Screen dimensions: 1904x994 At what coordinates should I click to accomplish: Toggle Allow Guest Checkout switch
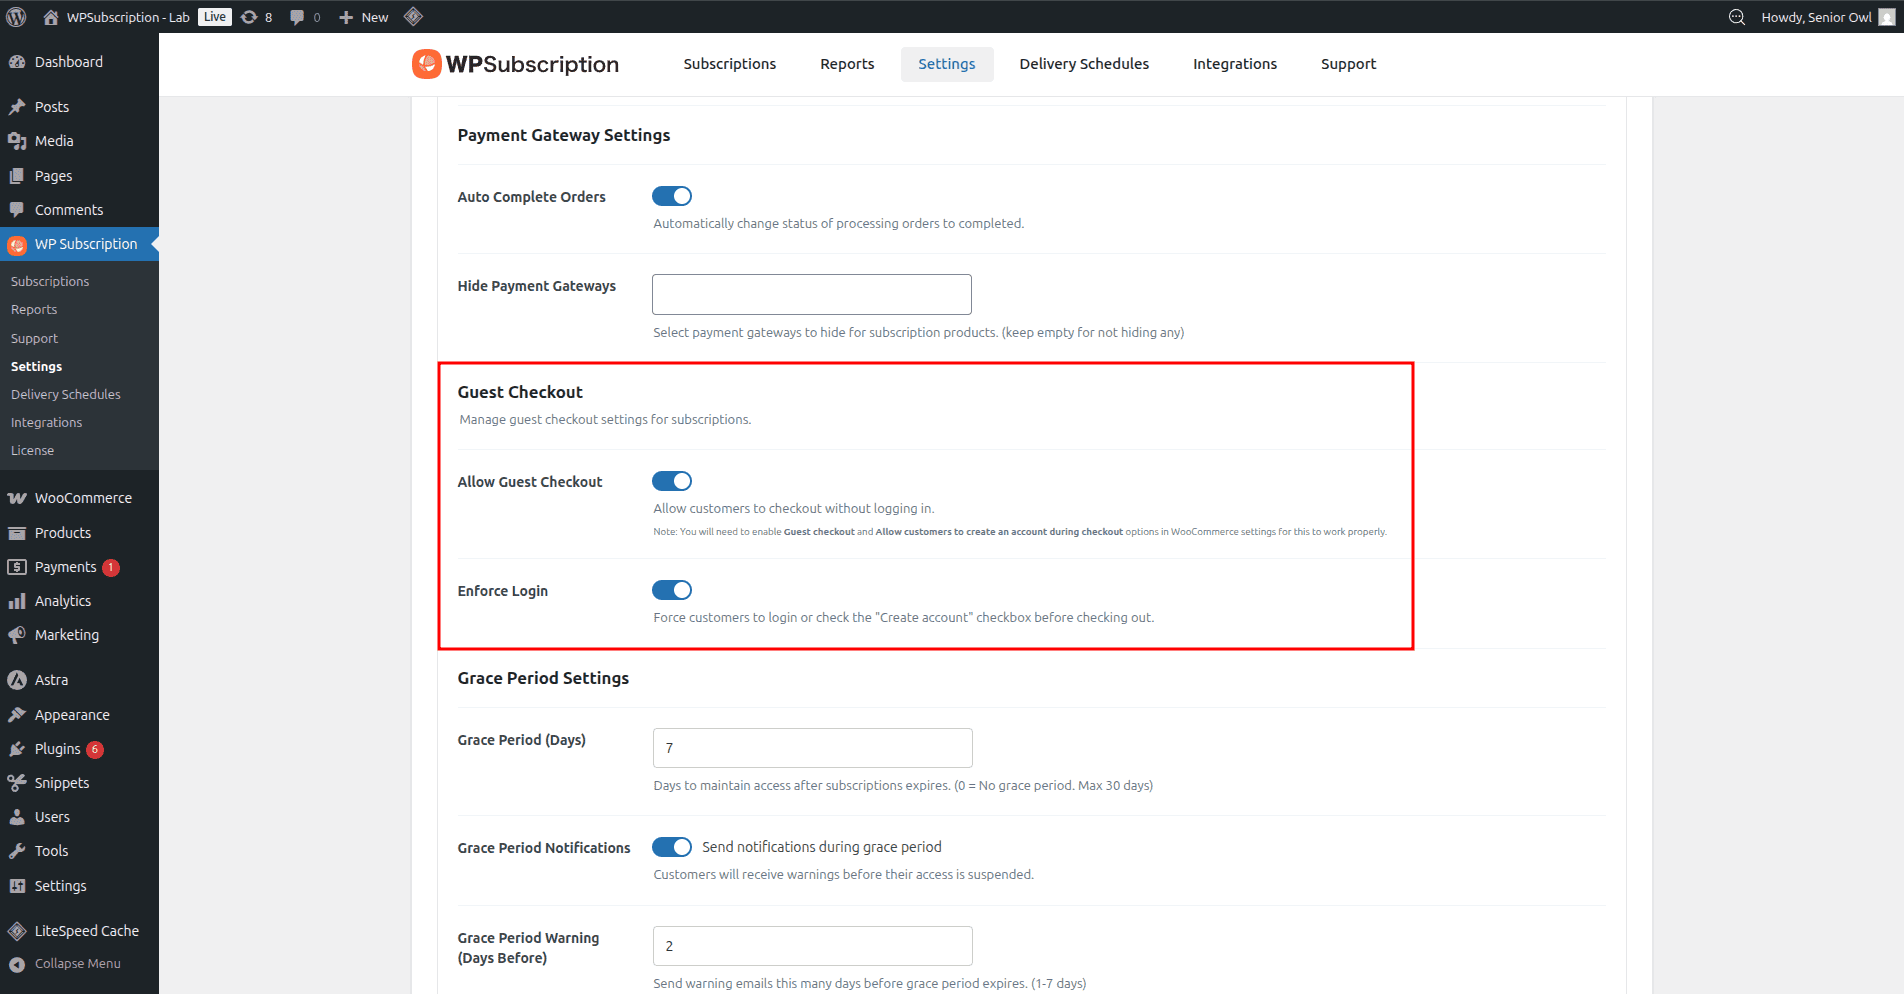pos(672,481)
